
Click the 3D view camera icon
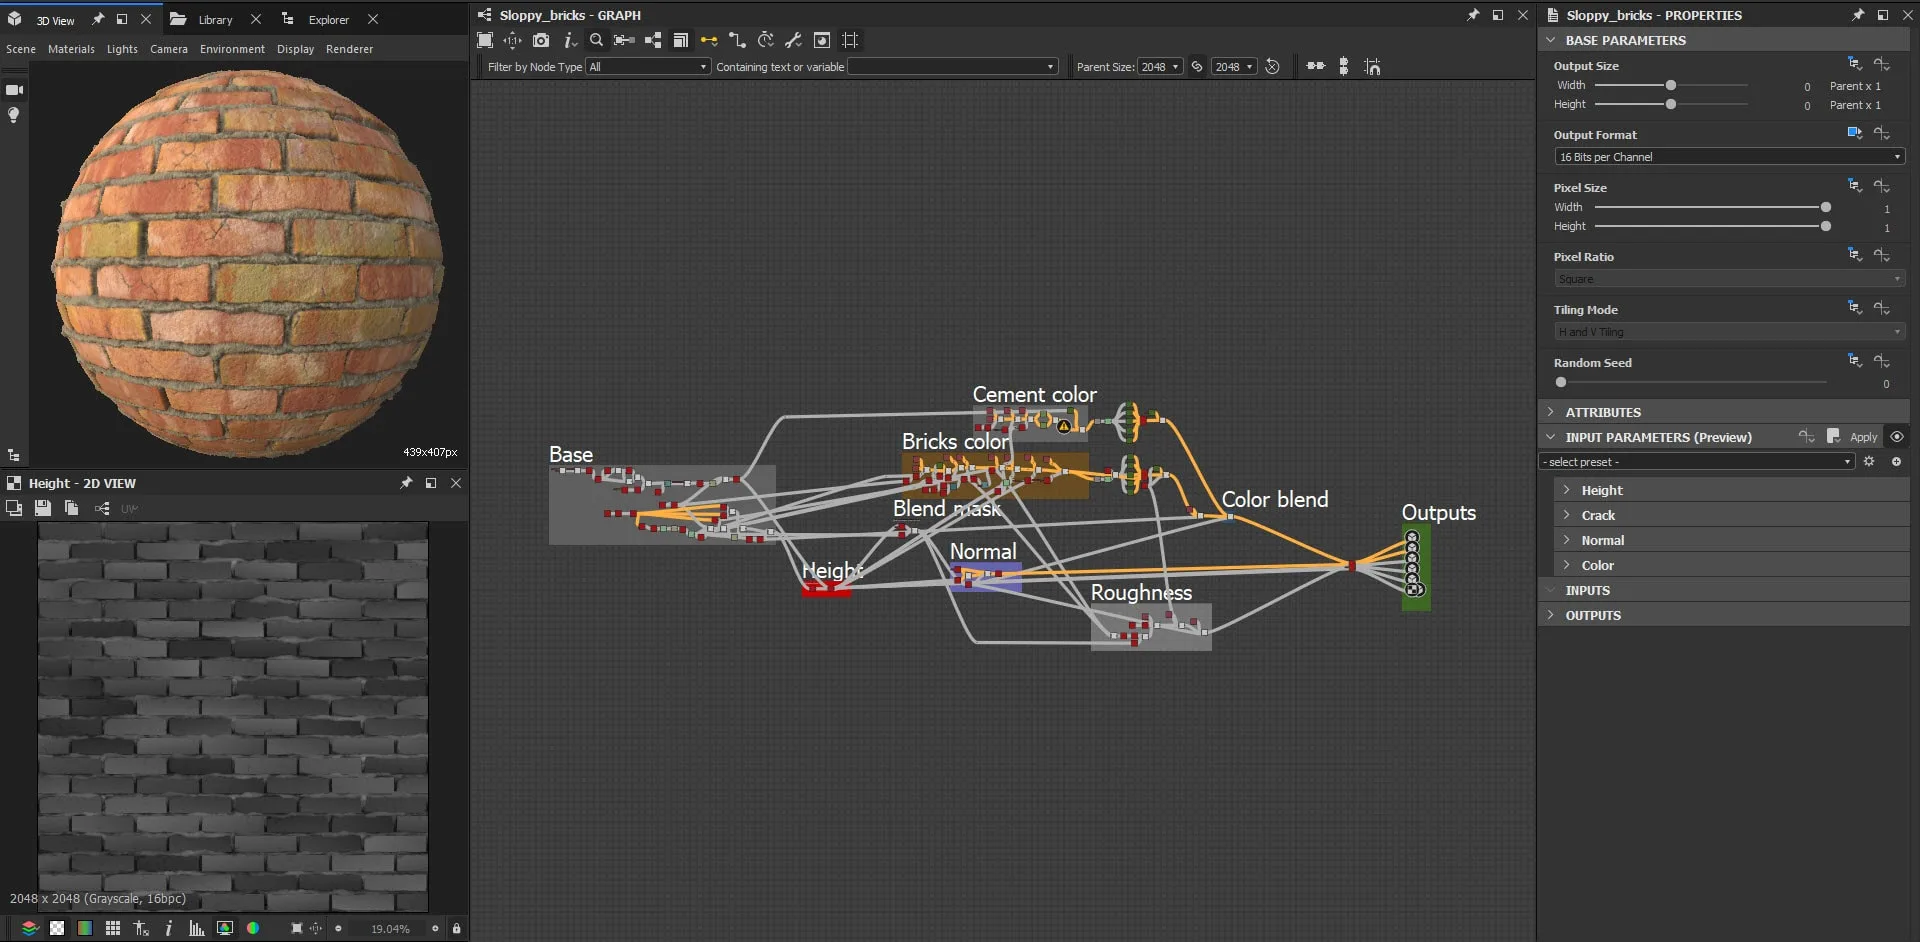14,90
